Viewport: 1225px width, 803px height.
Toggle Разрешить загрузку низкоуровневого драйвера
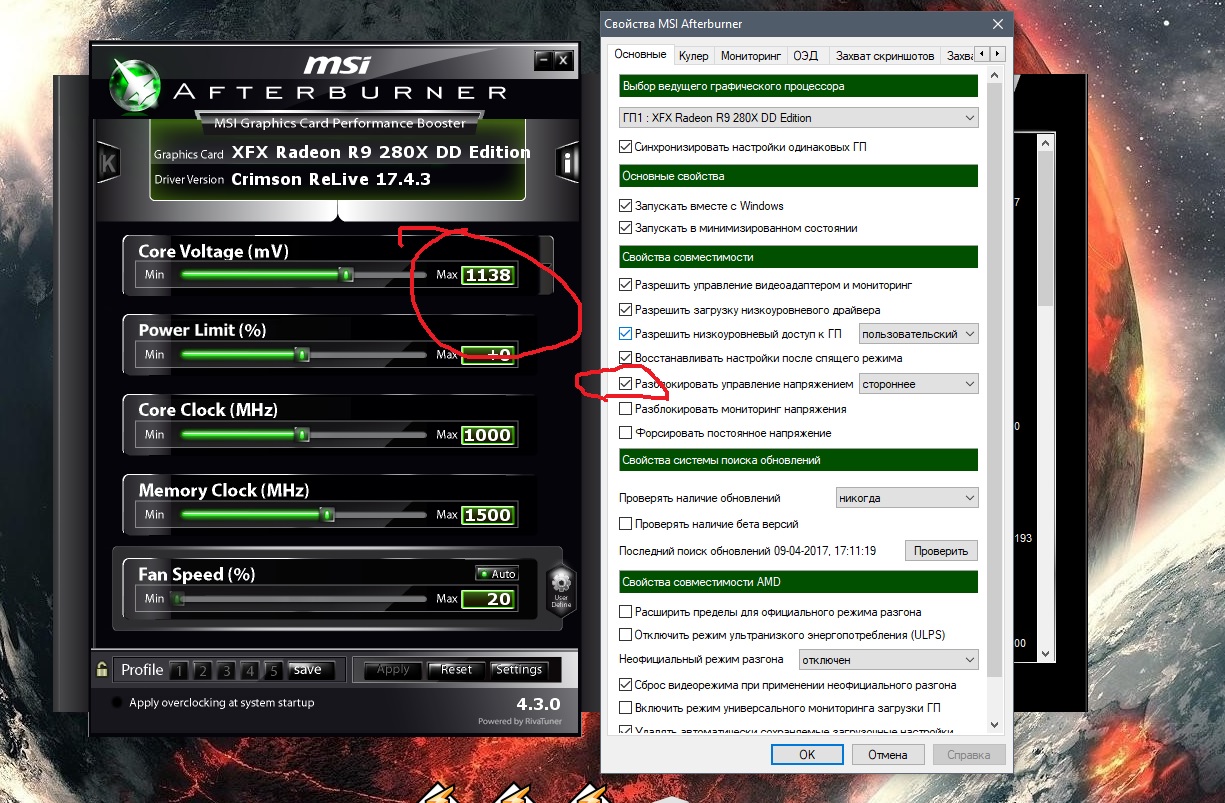click(x=626, y=310)
